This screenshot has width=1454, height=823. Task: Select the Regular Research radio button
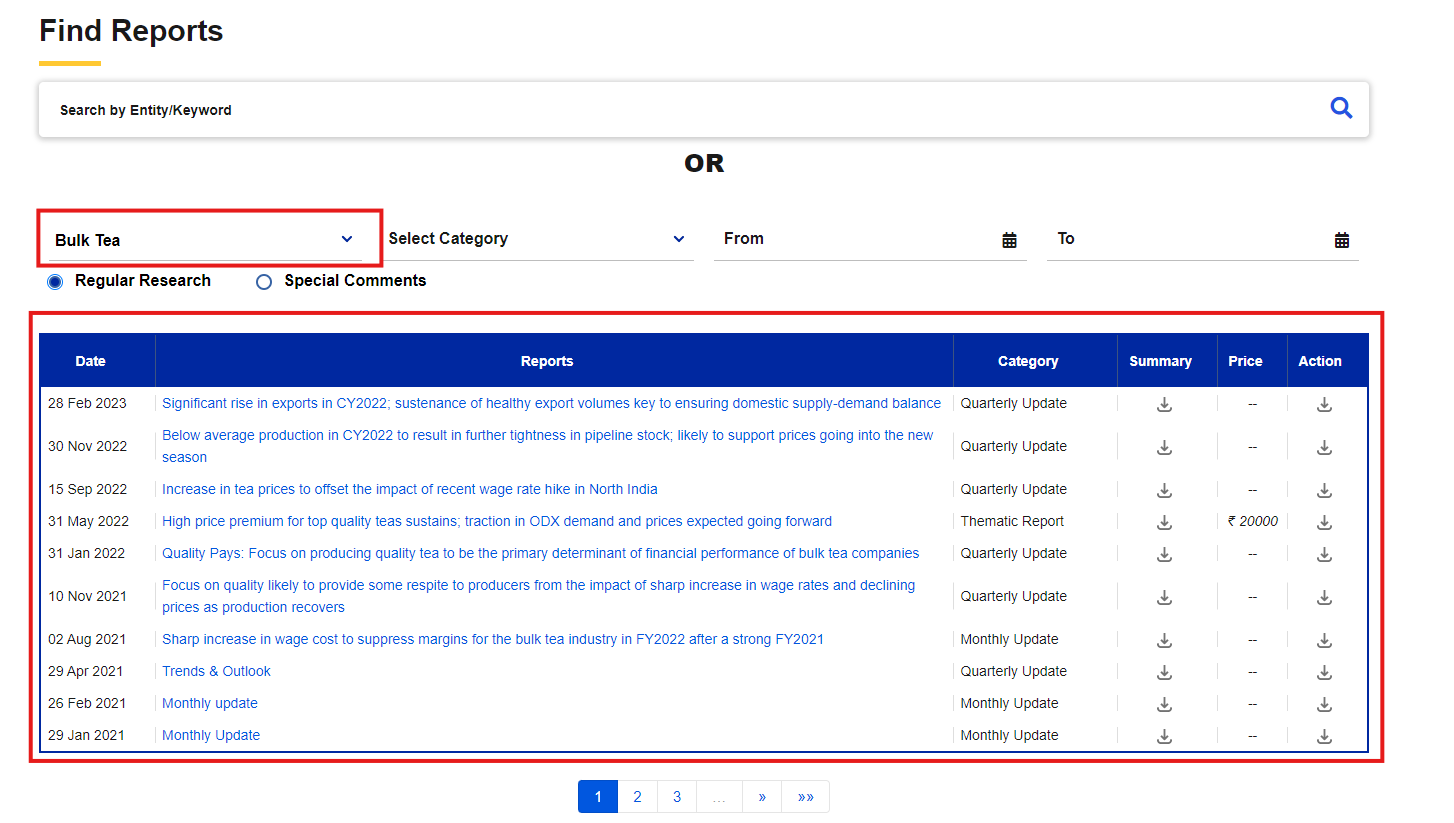click(x=55, y=282)
